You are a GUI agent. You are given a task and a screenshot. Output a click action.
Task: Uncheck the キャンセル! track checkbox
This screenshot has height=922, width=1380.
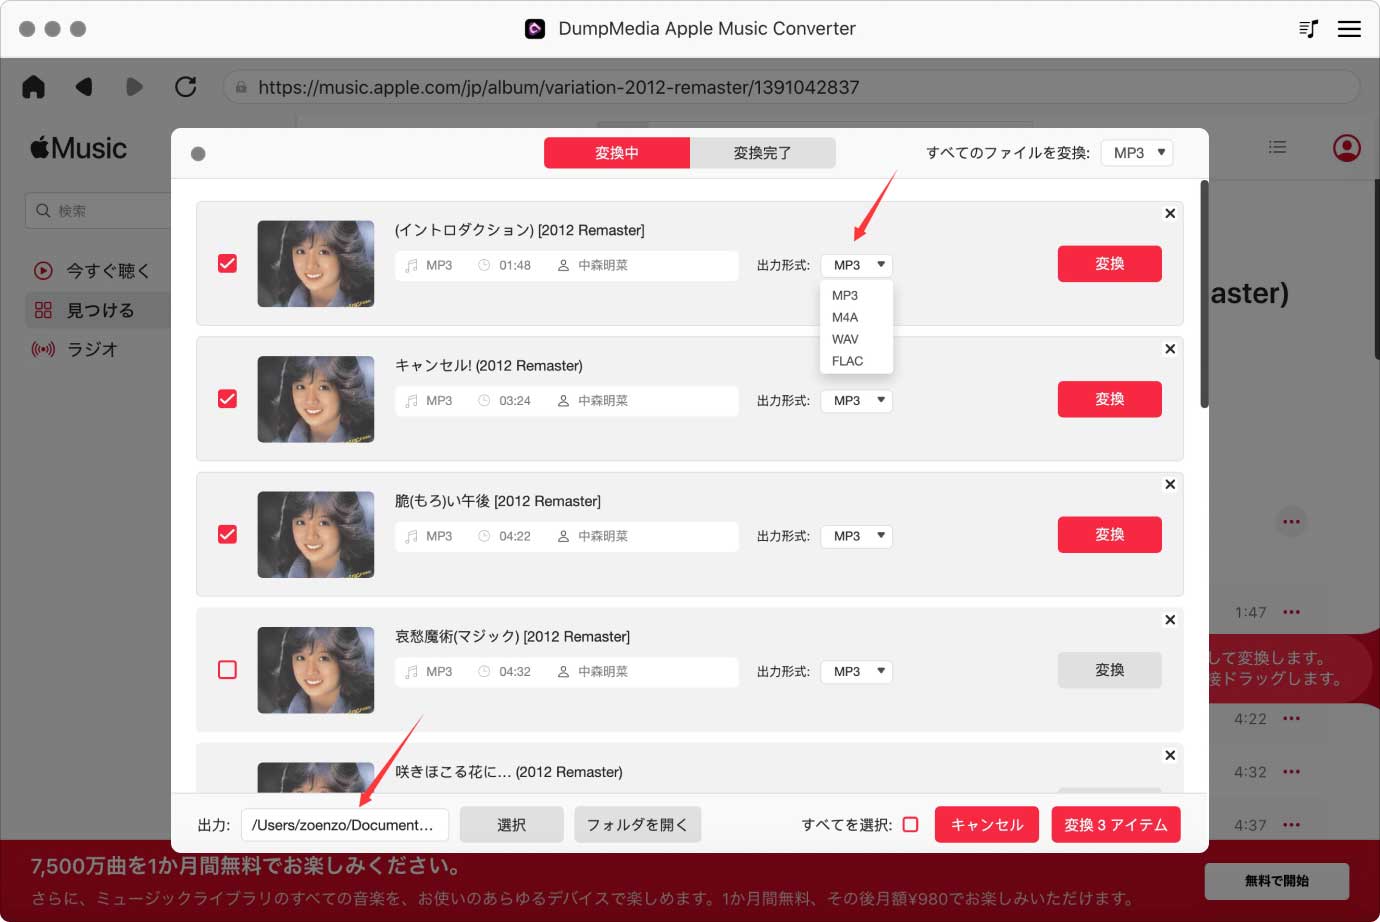[x=228, y=398]
